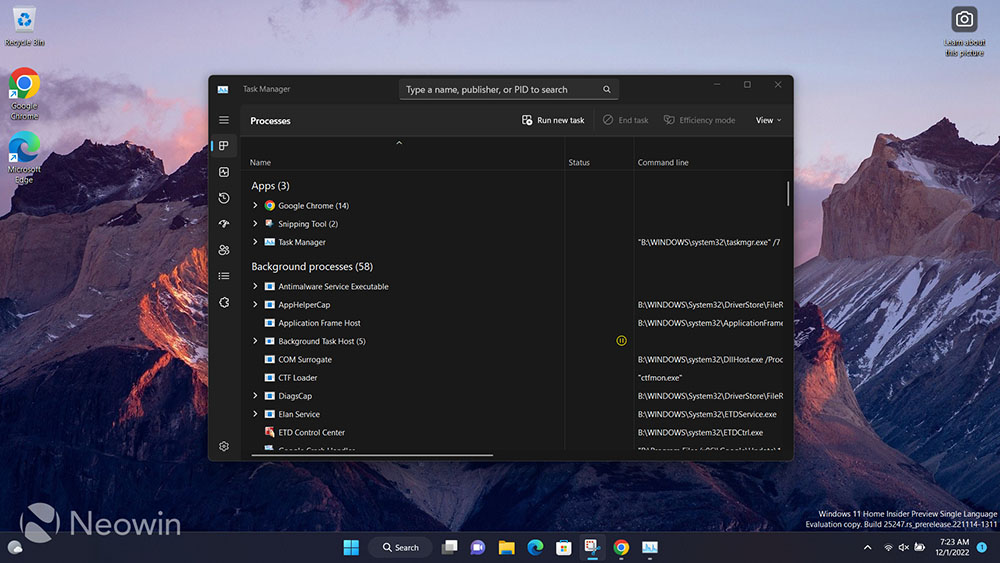Sort by the Name column header
This screenshot has height=563, width=1000.
click(261, 162)
